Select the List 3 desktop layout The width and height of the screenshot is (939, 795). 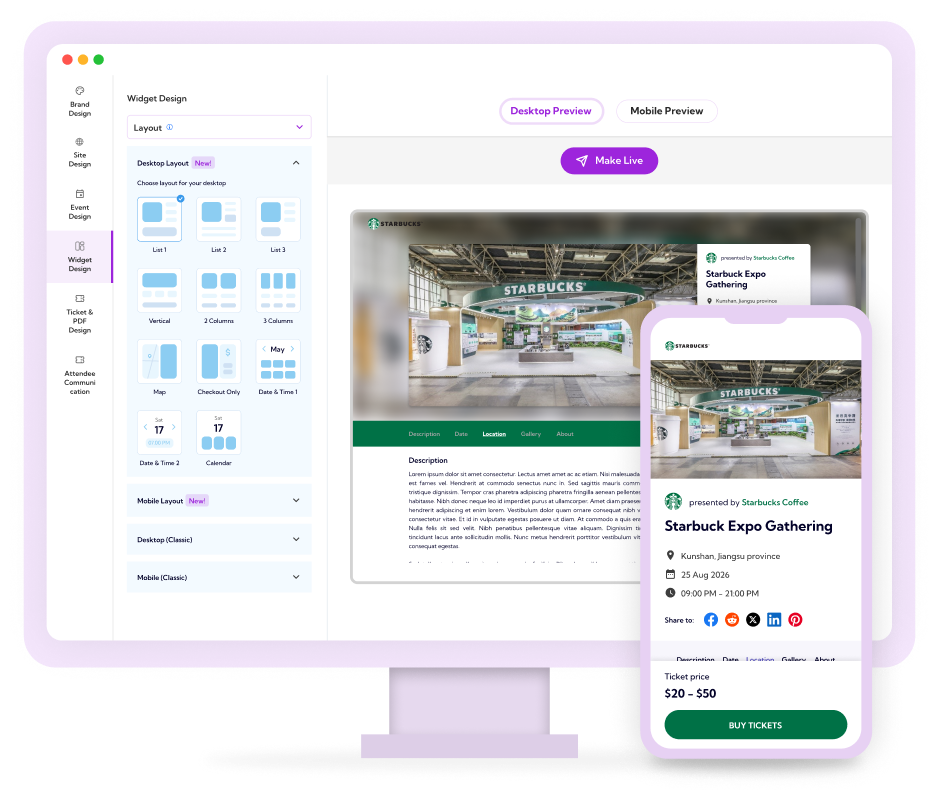(278, 219)
